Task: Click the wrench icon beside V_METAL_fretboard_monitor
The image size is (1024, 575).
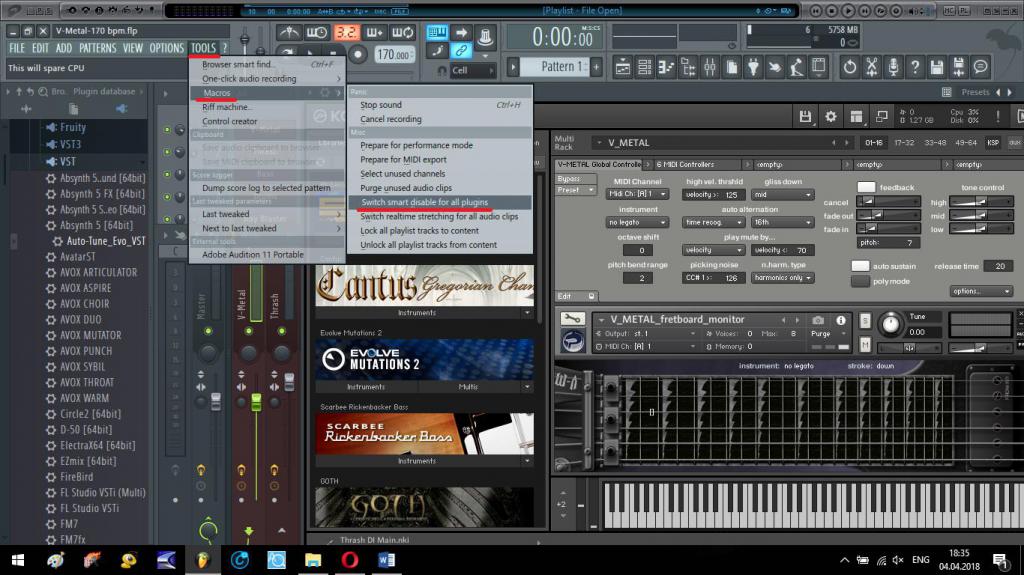Action: pos(573,319)
